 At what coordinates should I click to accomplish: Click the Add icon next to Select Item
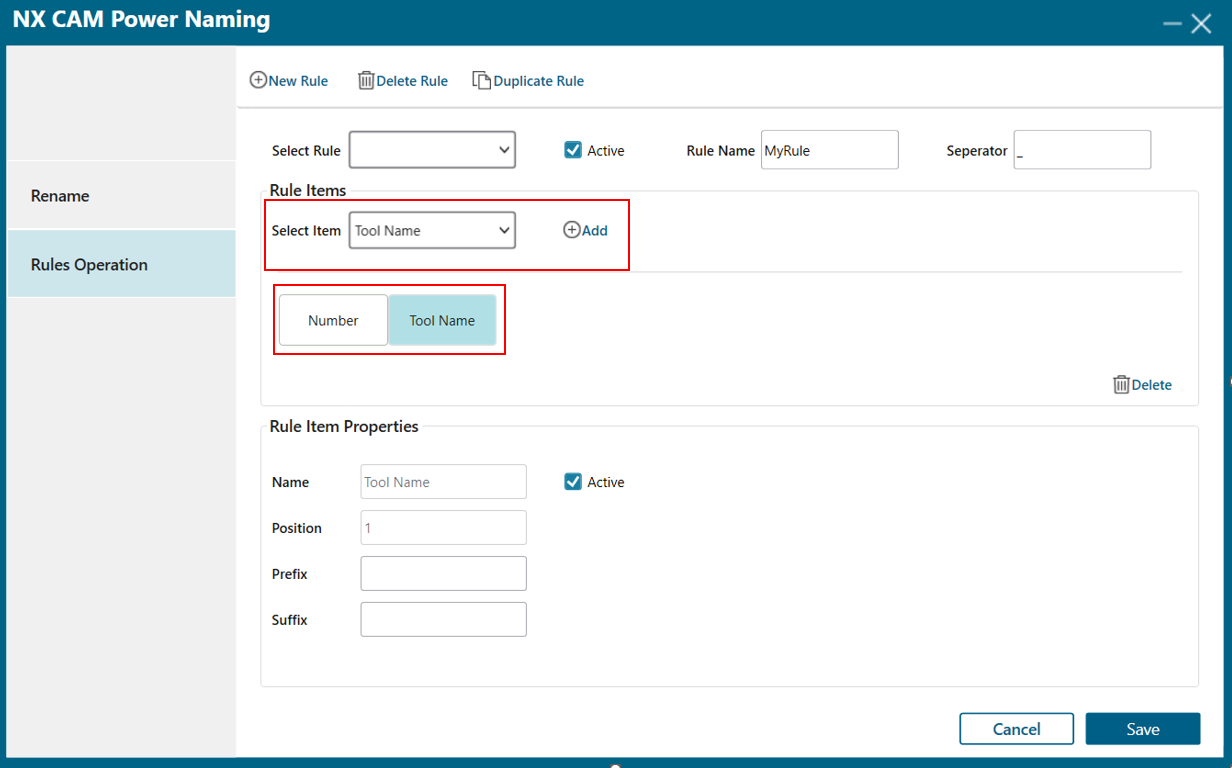571,230
